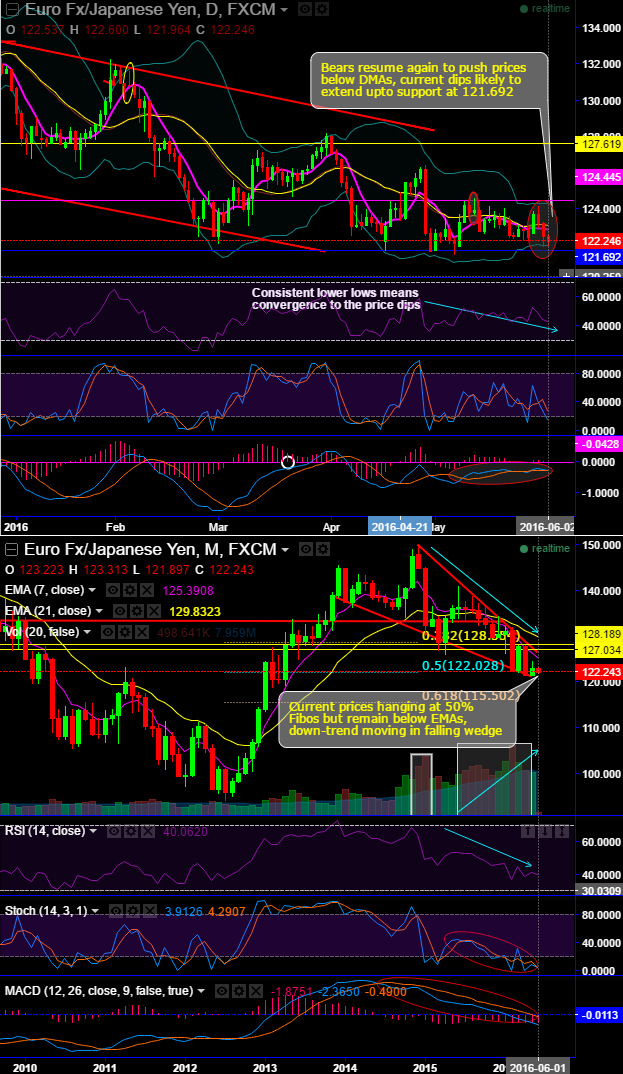Select the Stoch (14, 3, 1) legend label
Viewport: 623px width, 1074px height.
(45, 911)
